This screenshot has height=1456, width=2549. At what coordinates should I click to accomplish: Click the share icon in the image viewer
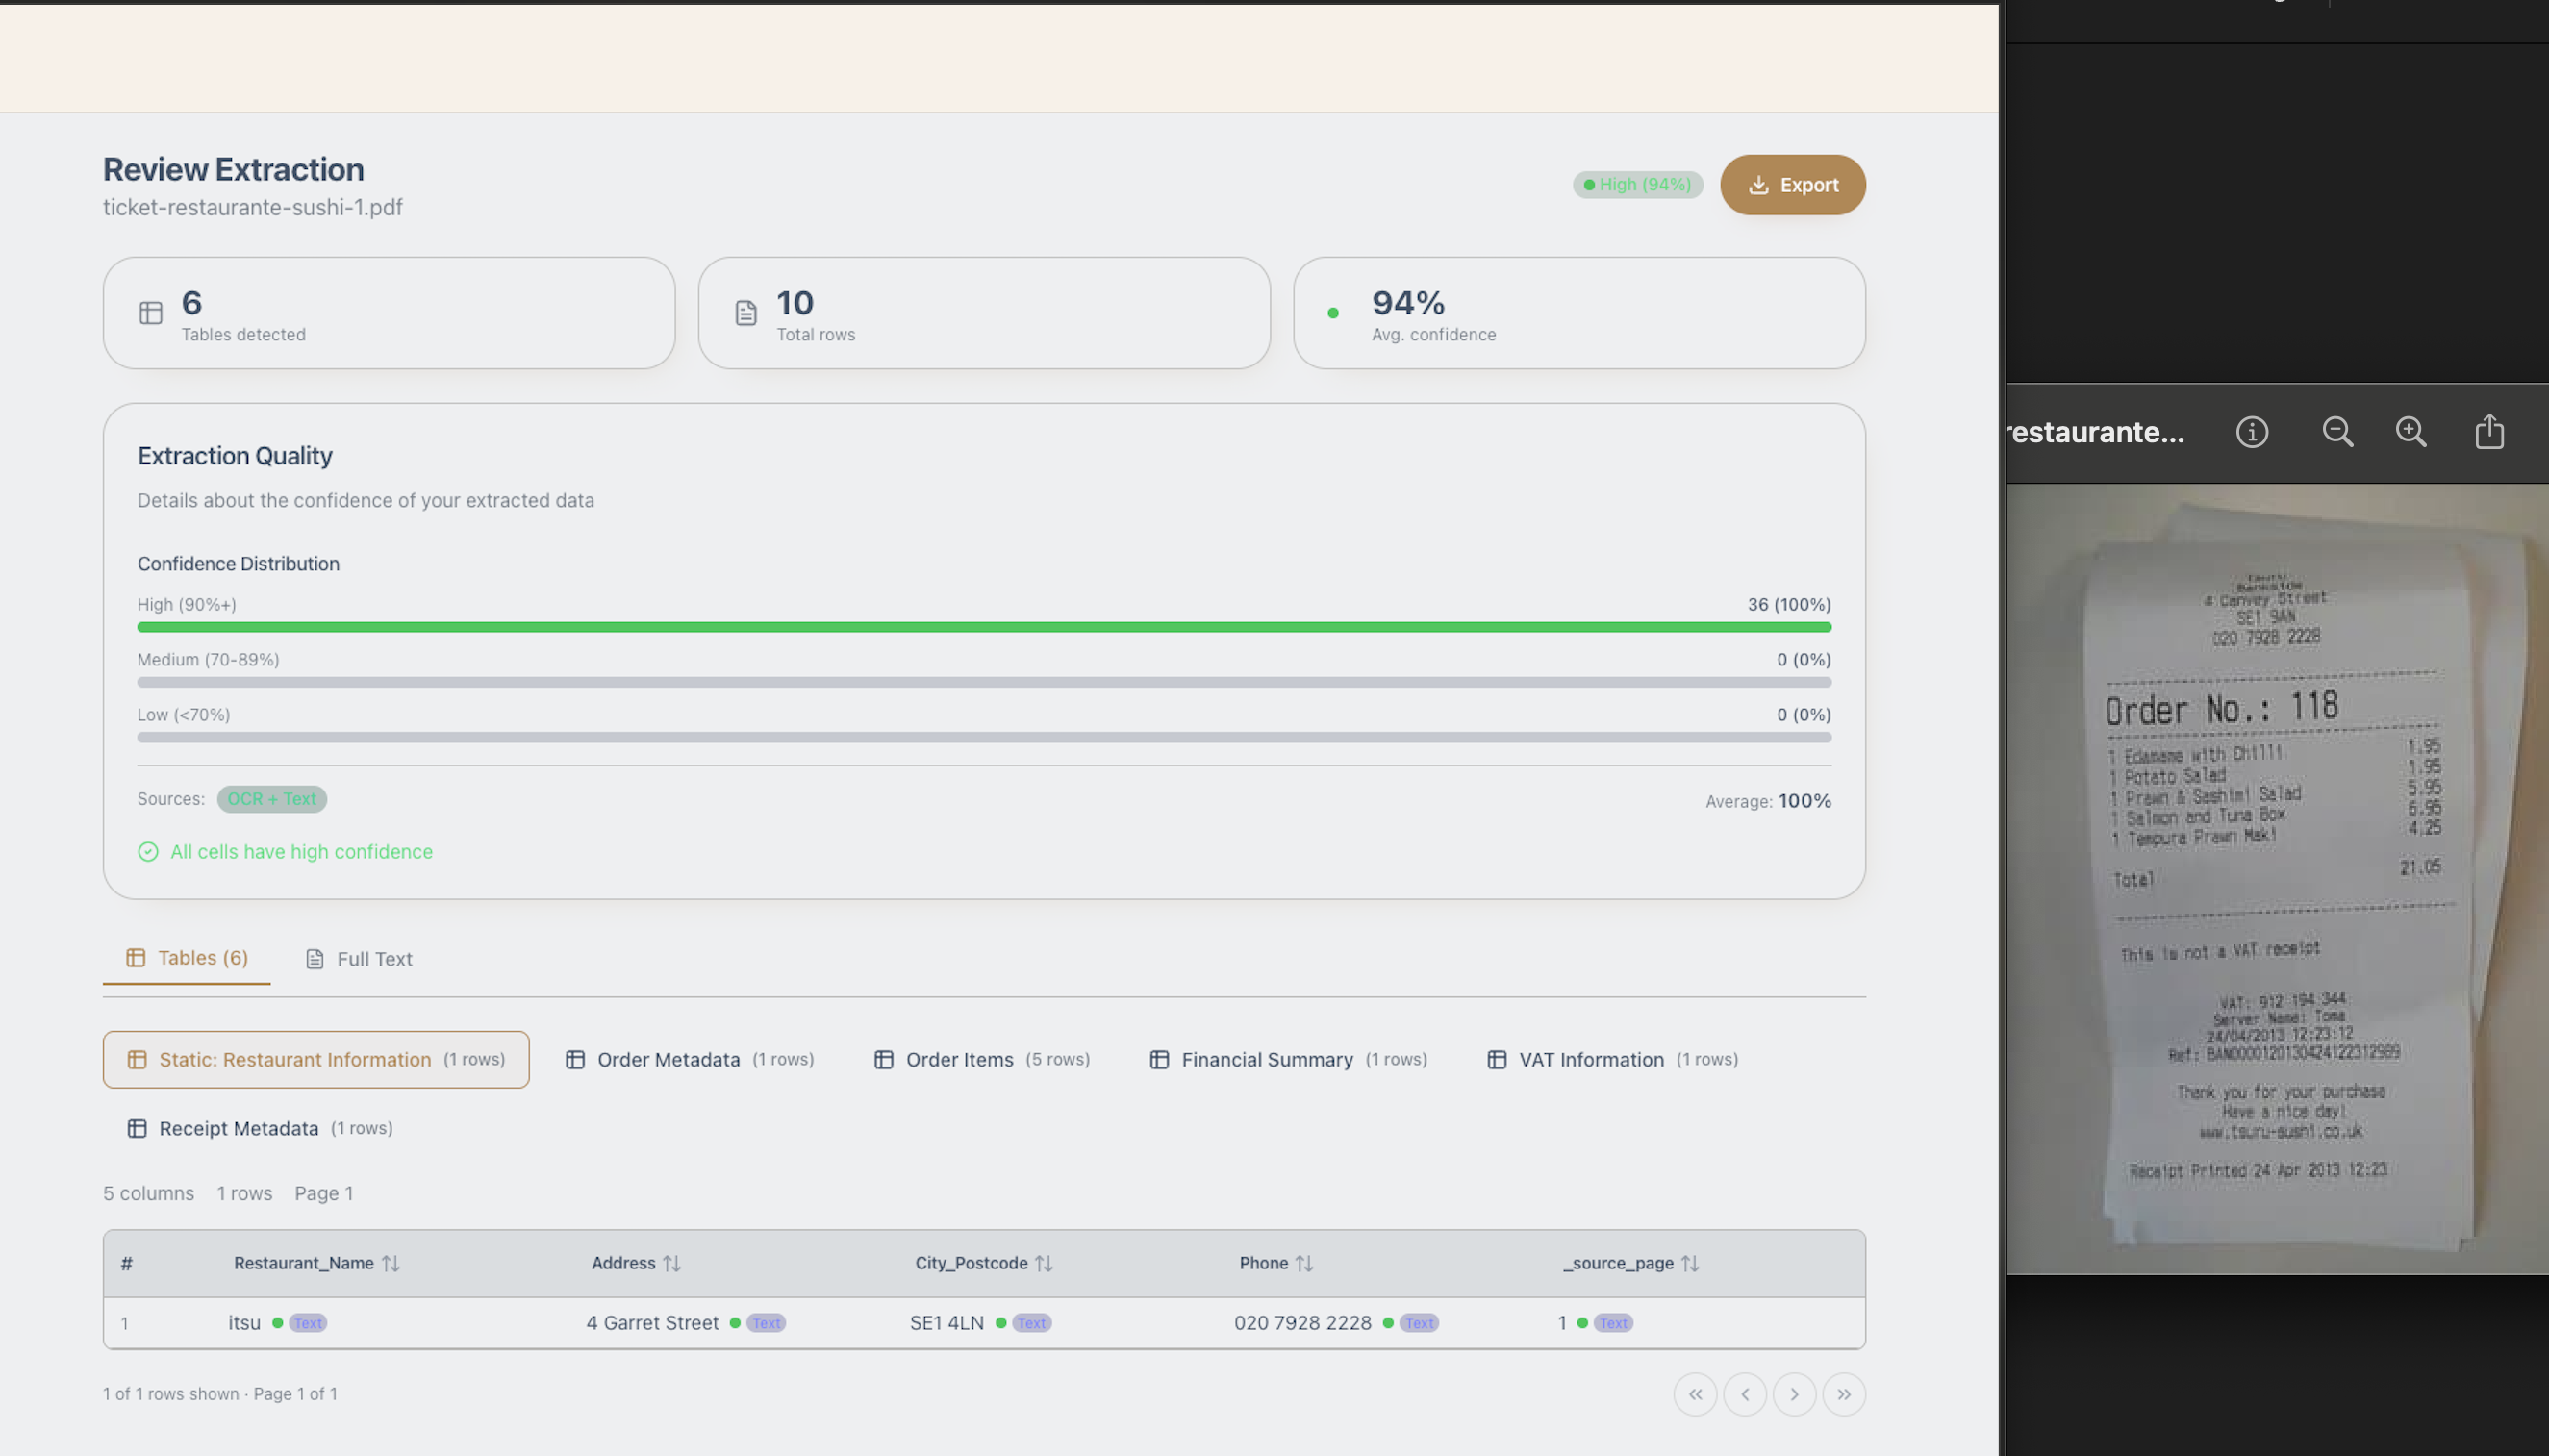click(2488, 431)
